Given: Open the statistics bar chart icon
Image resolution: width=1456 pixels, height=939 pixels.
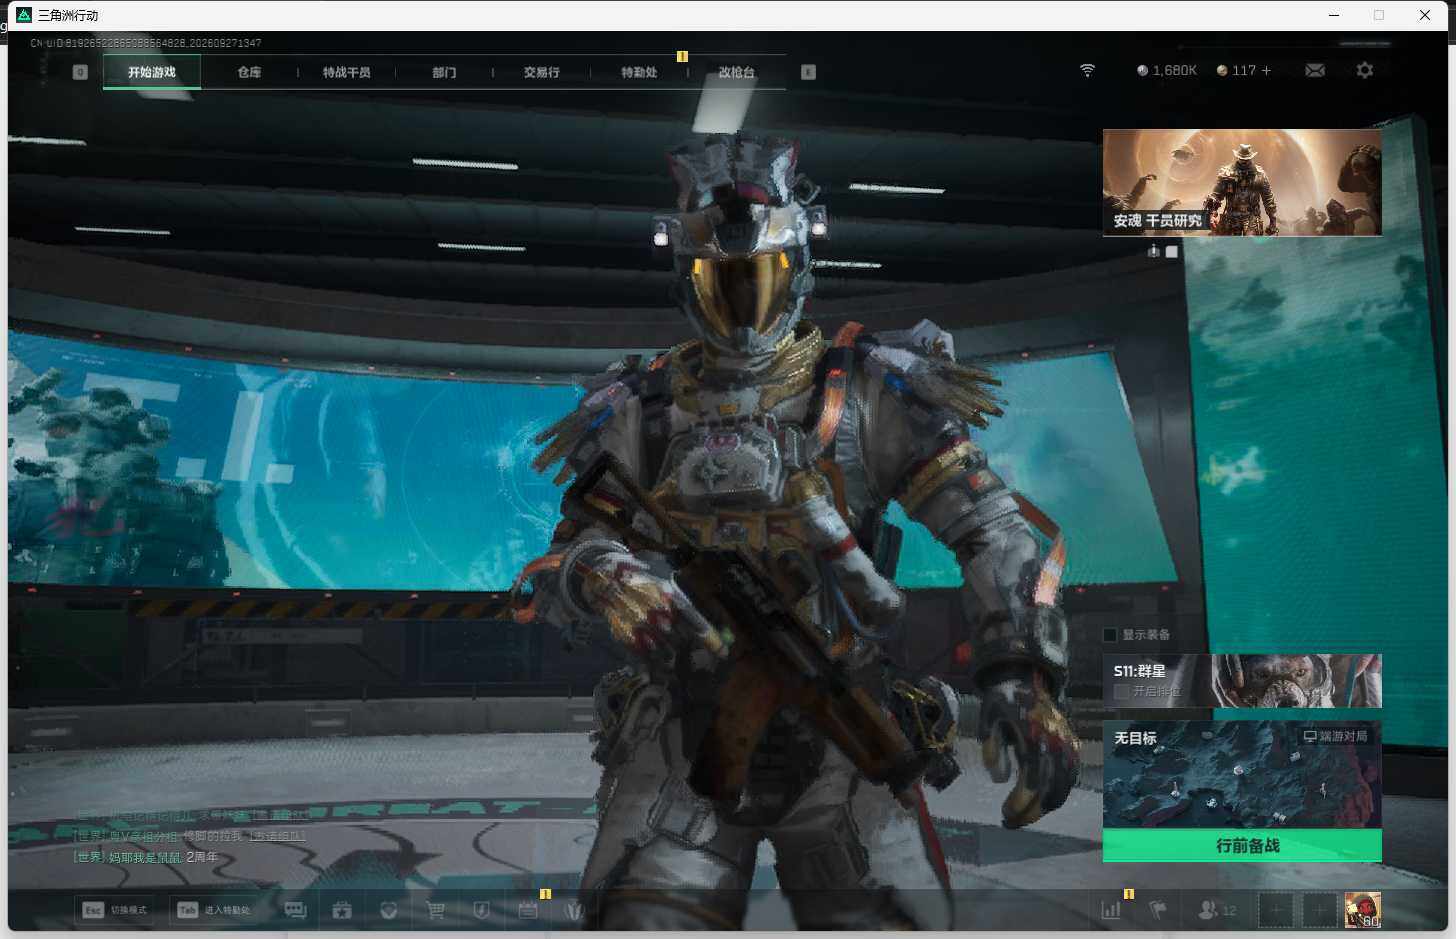Looking at the screenshot, I should (1111, 910).
